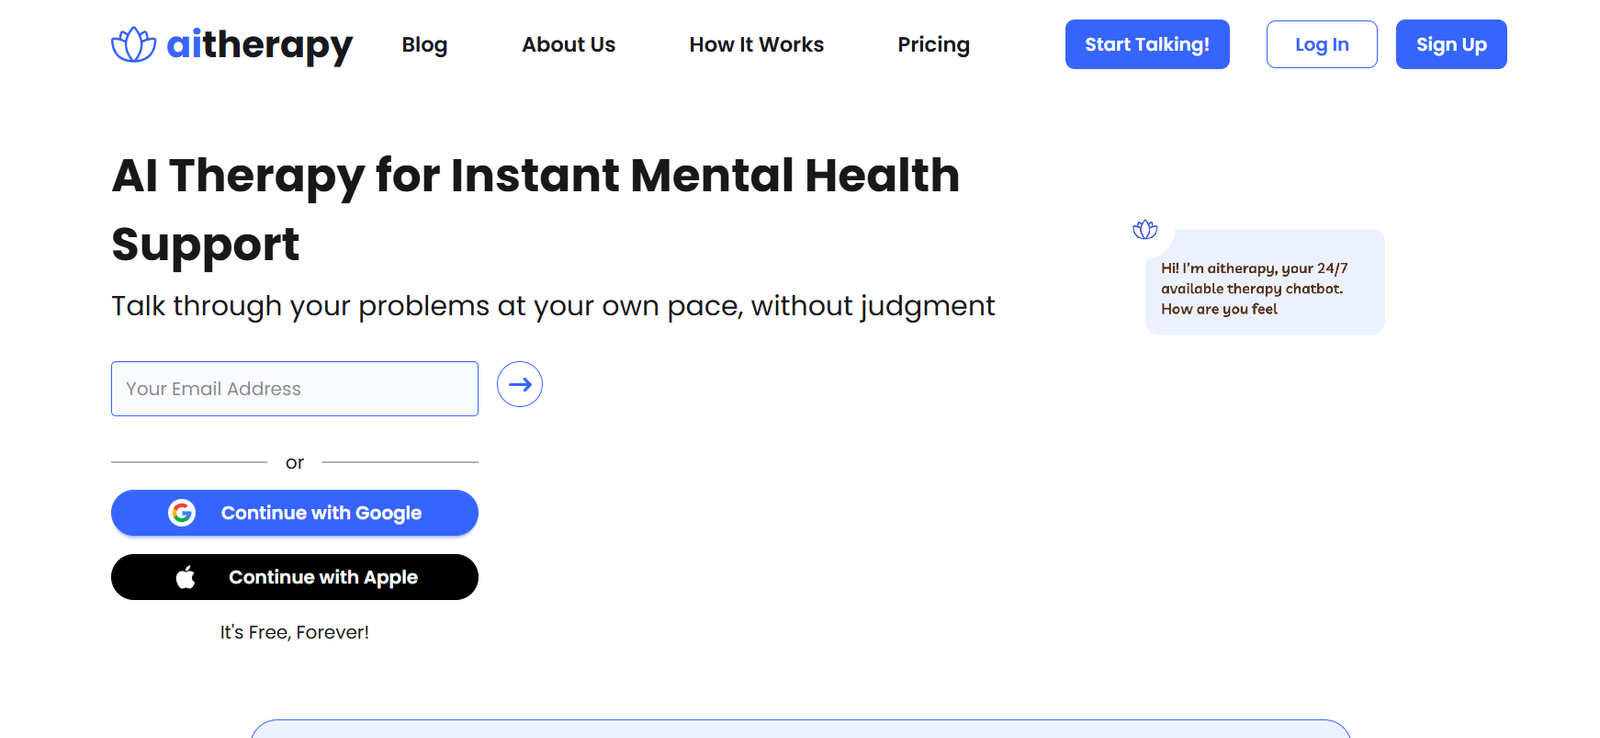Focus the Your Email Address field
The image size is (1600, 738).
294,389
